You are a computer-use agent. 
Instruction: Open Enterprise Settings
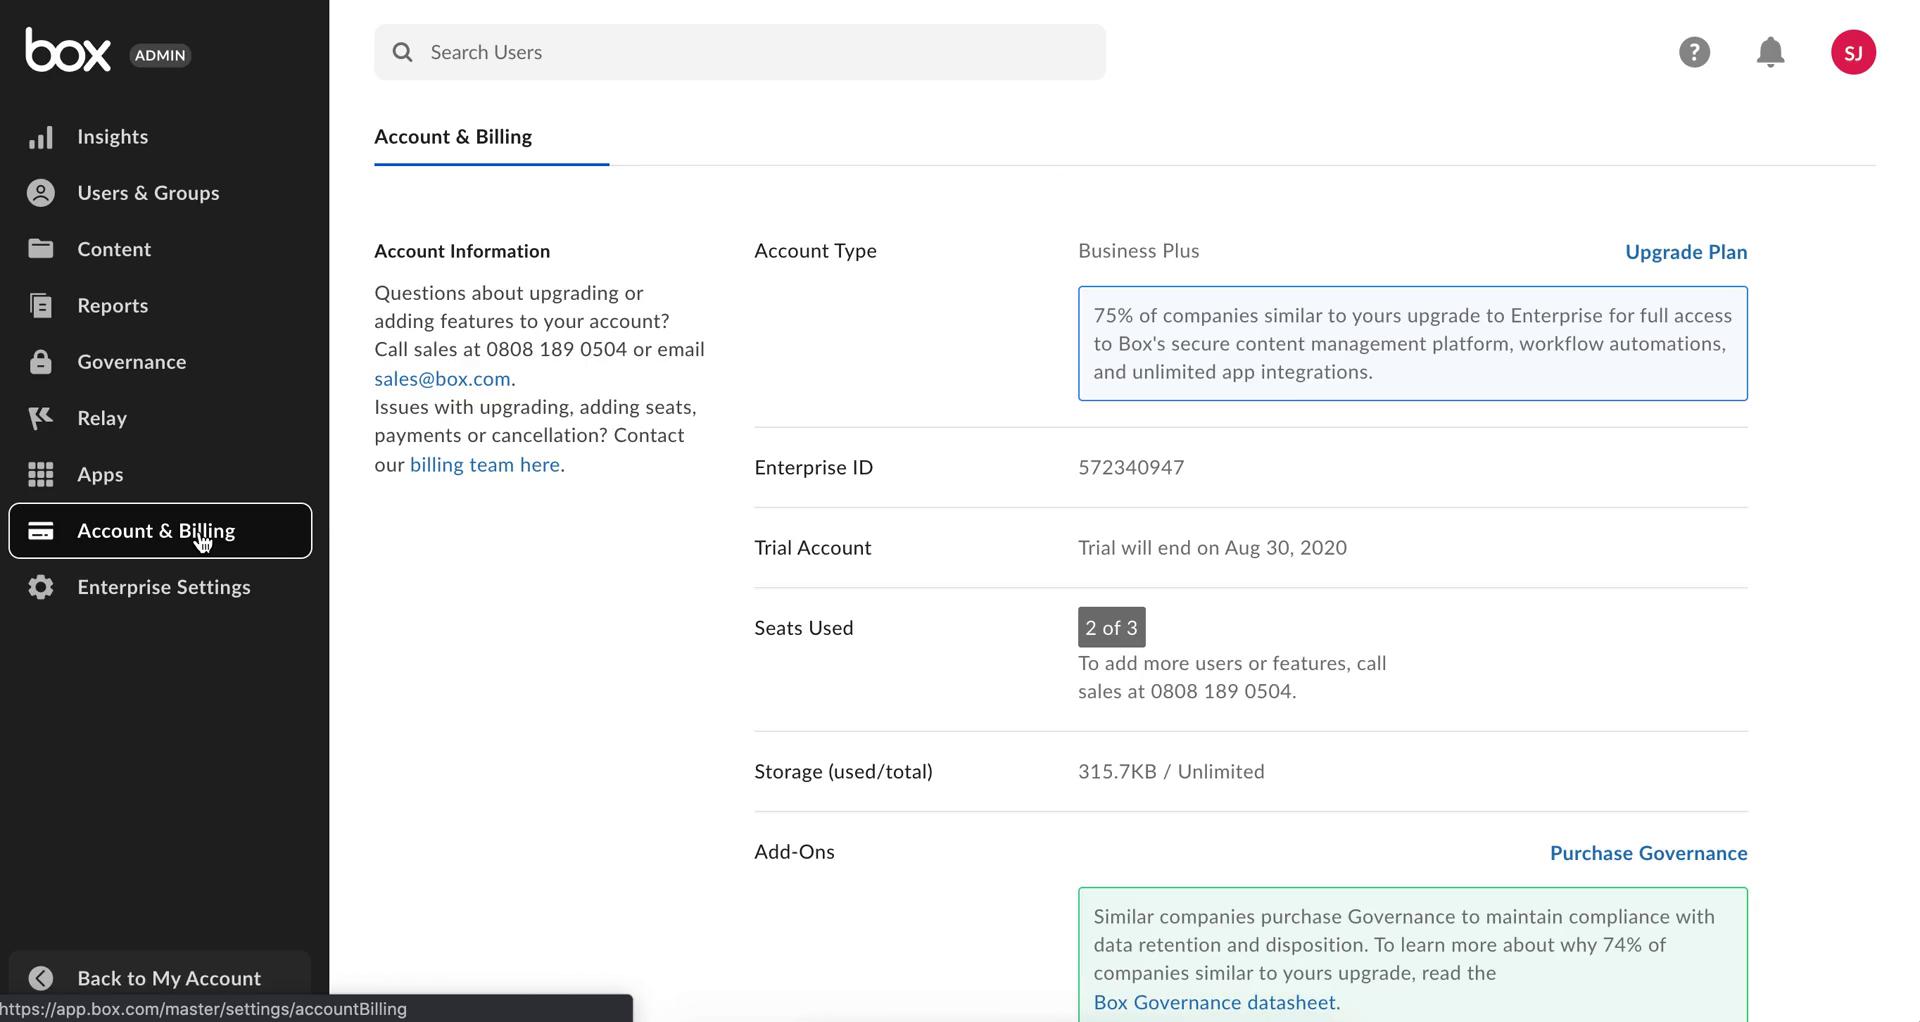(164, 587)
